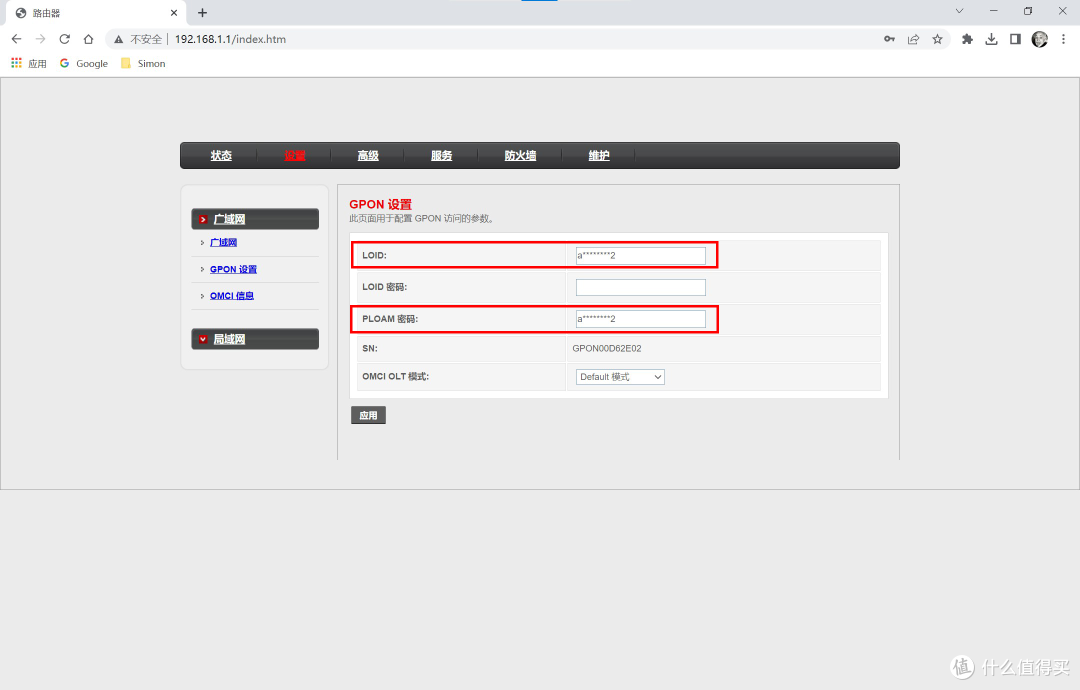Reload the router page
The image size is (1080, 690).
click(65, 39)
